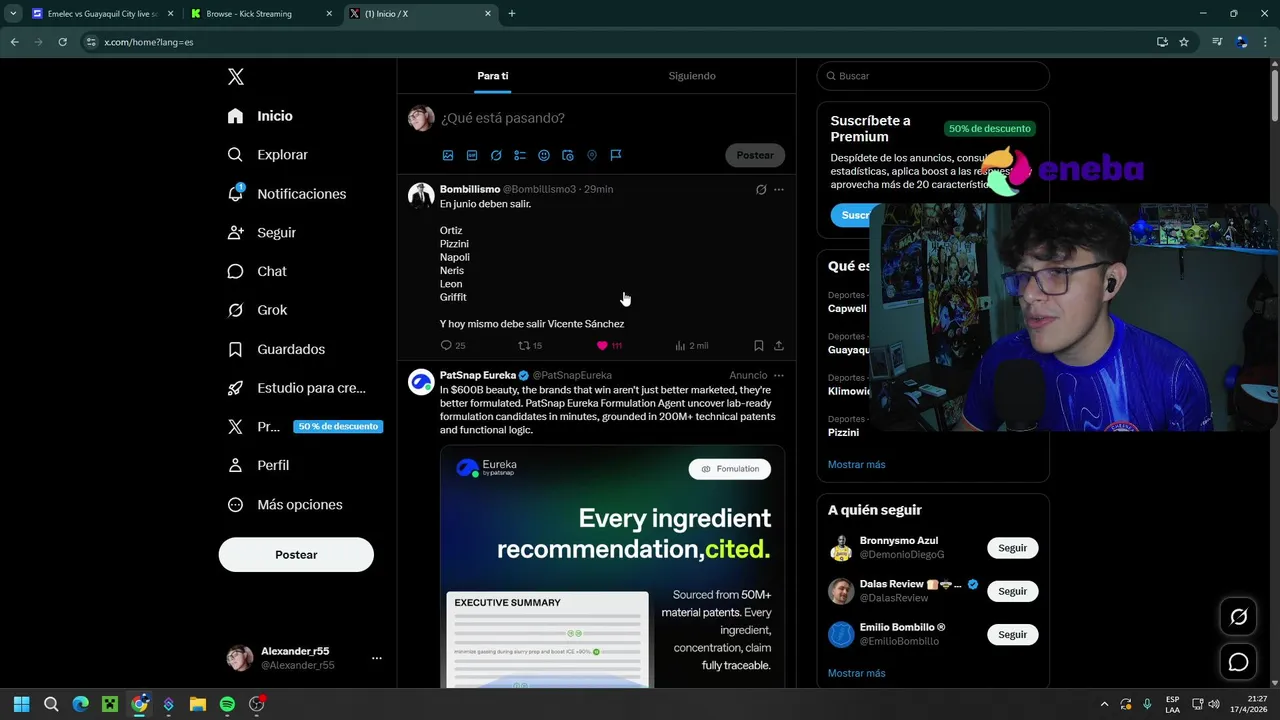Click 50% de descuento Premium badge
This screenshot has width=1280, height=720.
(989, 129)
